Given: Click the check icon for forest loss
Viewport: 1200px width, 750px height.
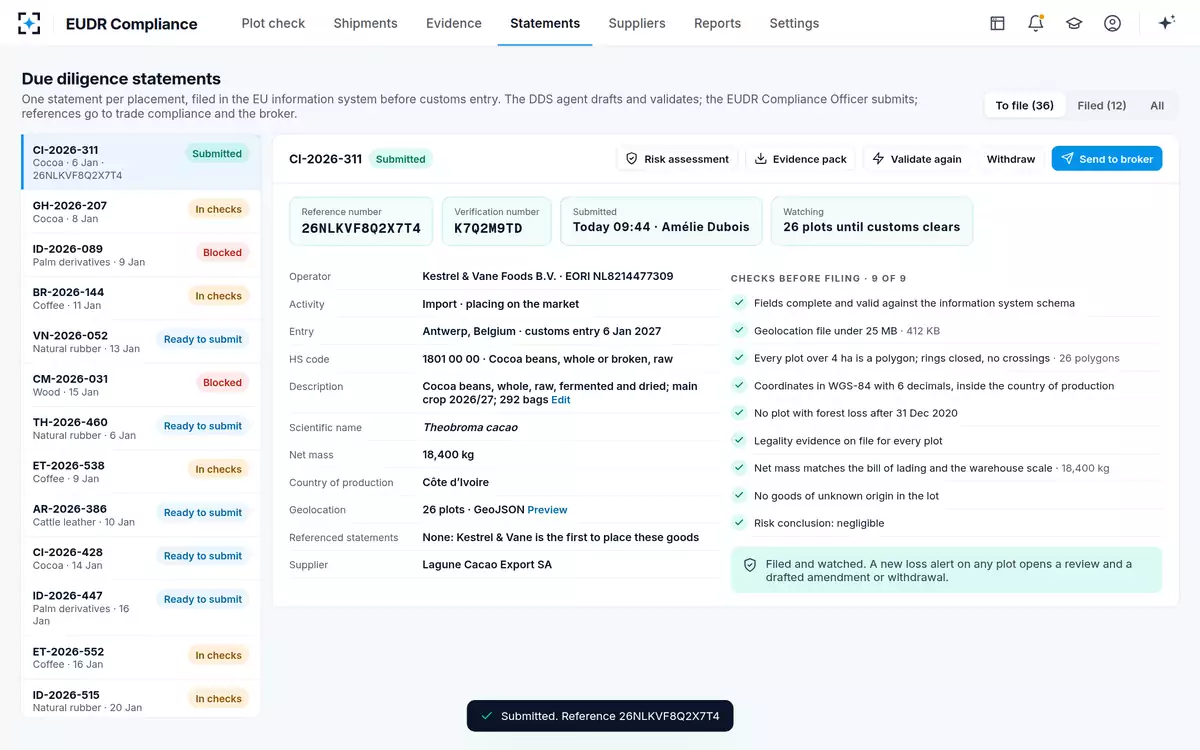Looking at the screenshot, I should coord(739,412).
